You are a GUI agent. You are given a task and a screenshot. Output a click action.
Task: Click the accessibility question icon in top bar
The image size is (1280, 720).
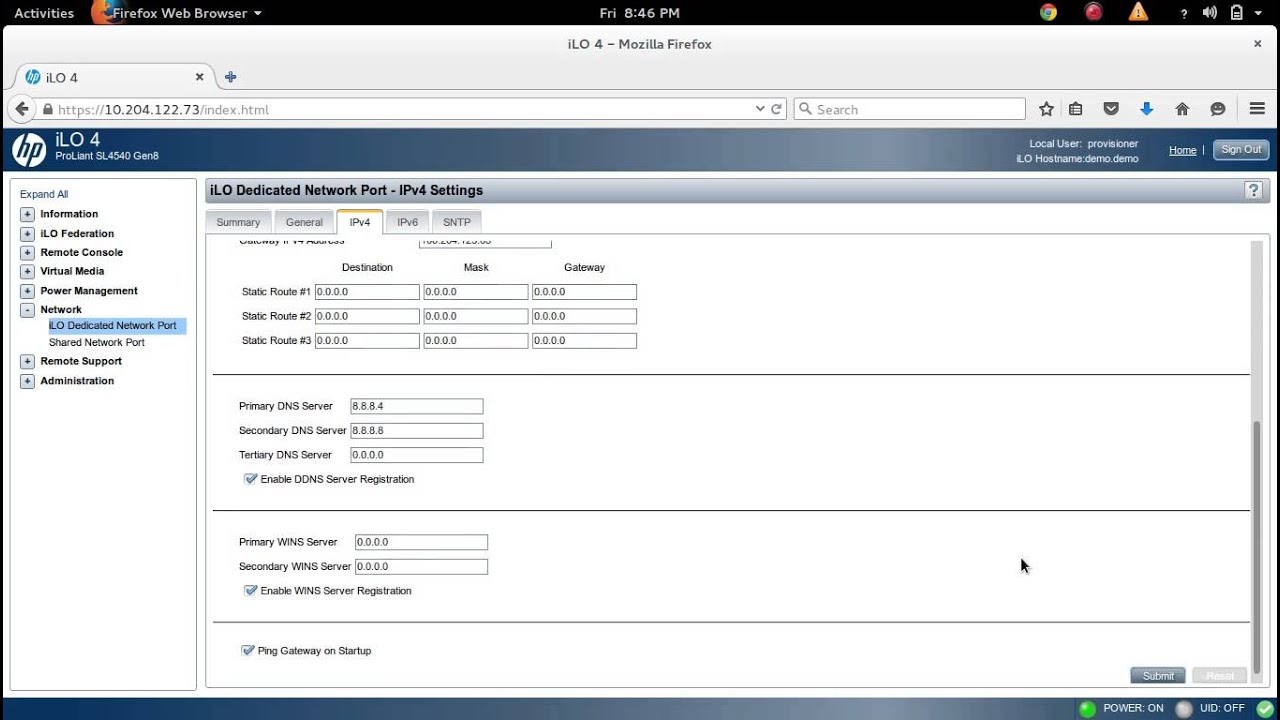point(1184,13)
